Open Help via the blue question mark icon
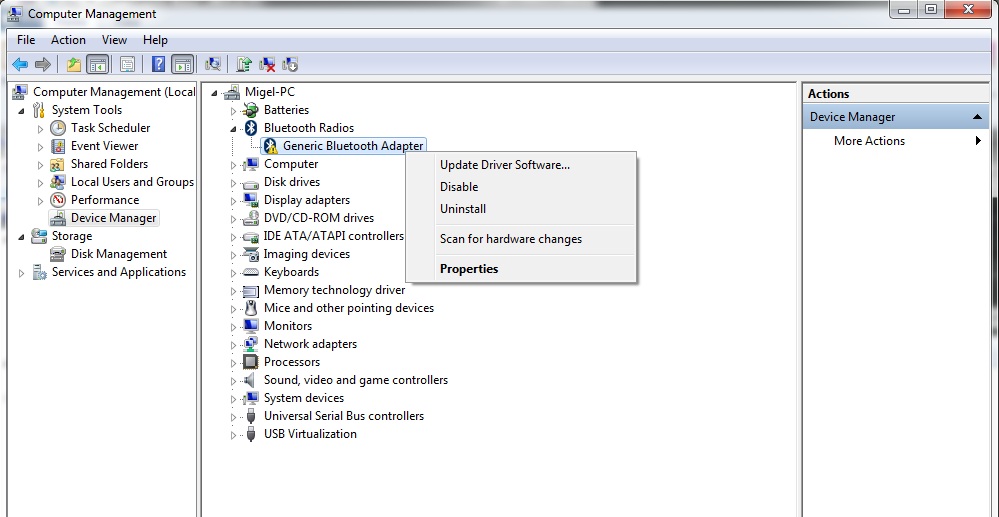 click(159, 64)
